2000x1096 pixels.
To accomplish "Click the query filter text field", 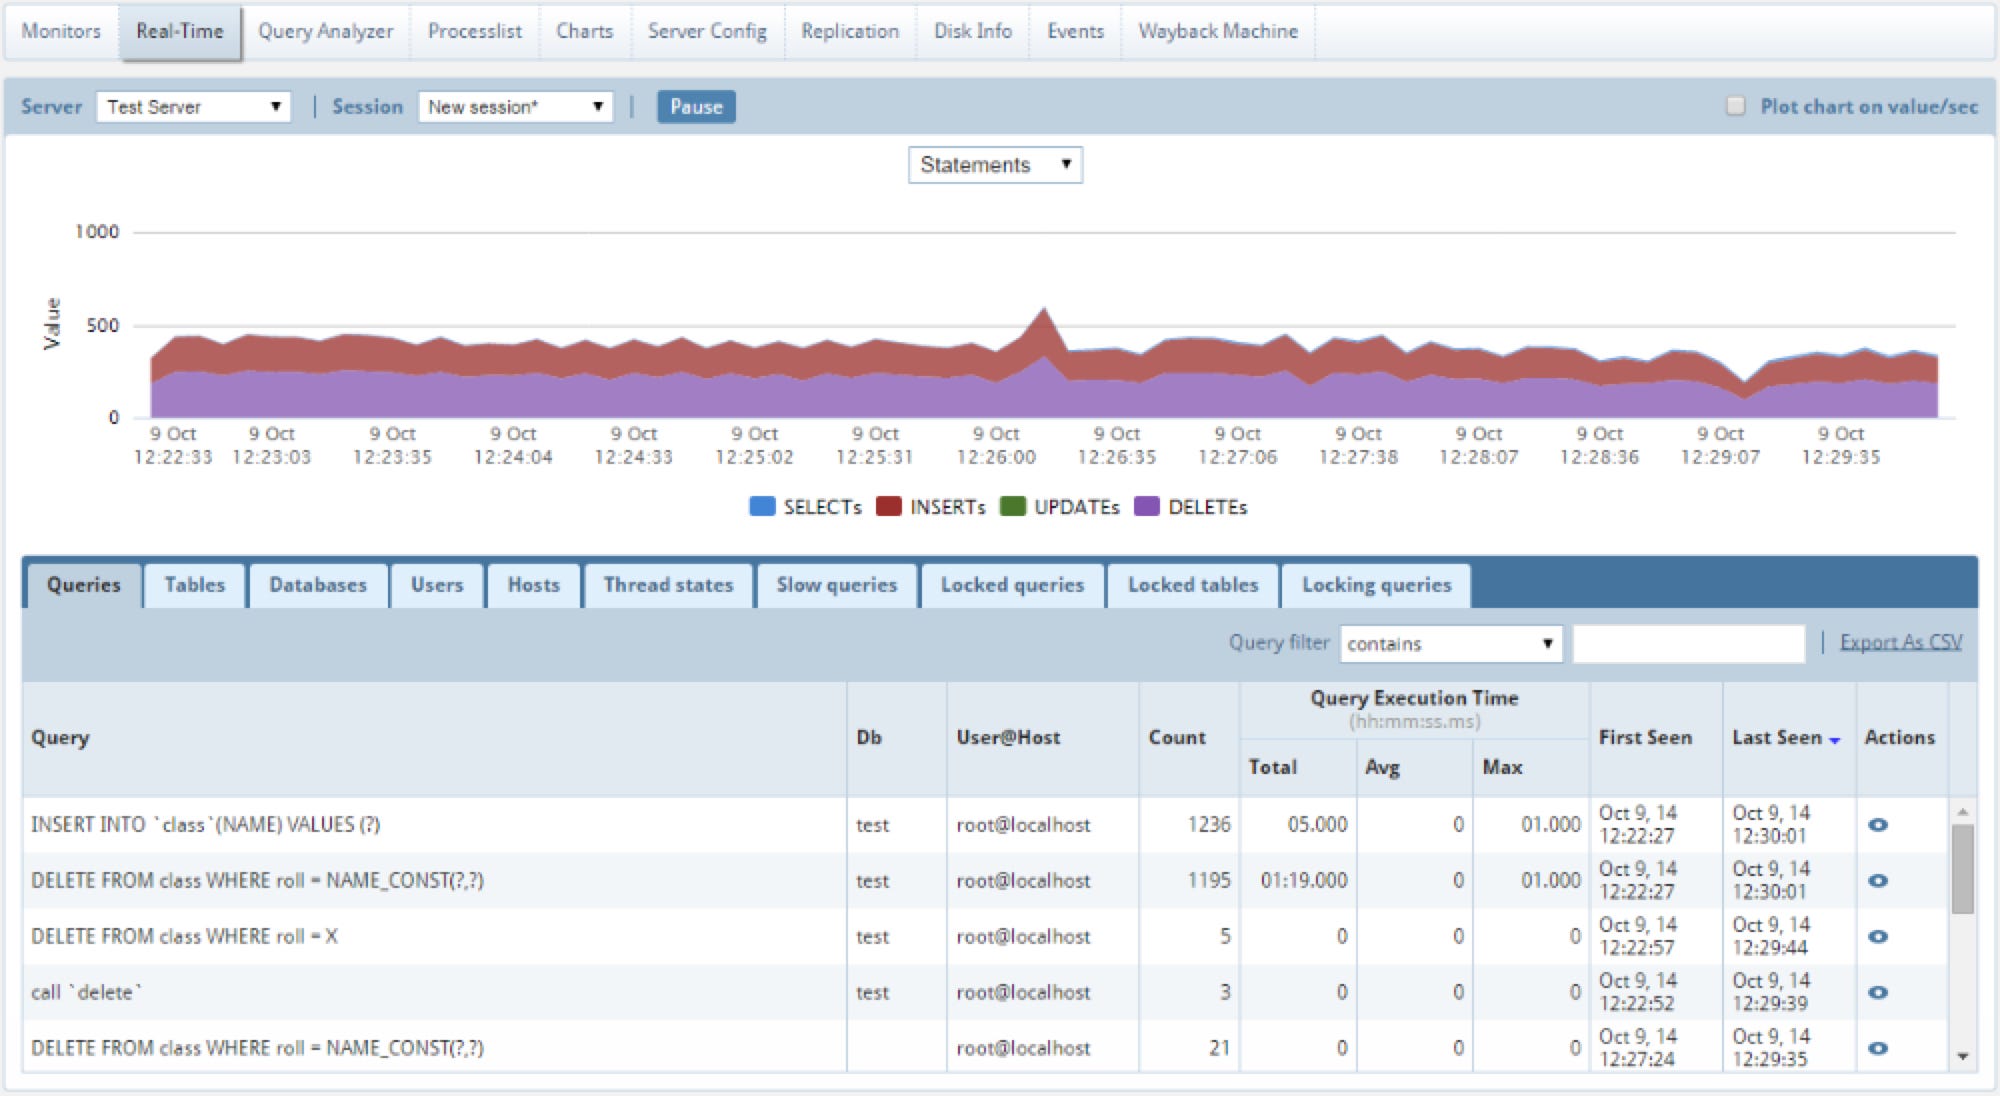I will click(x=1689, y=644).
